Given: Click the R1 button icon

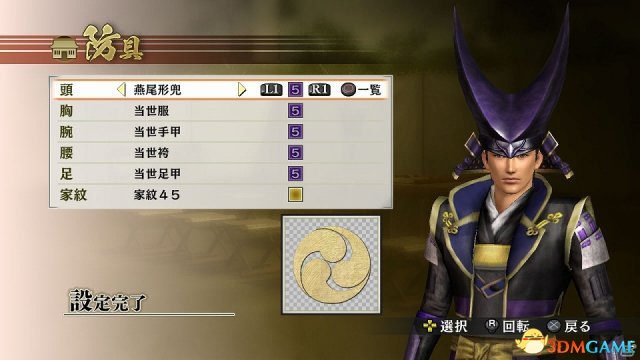Looking at the screenshot, I should coord(319,89).
